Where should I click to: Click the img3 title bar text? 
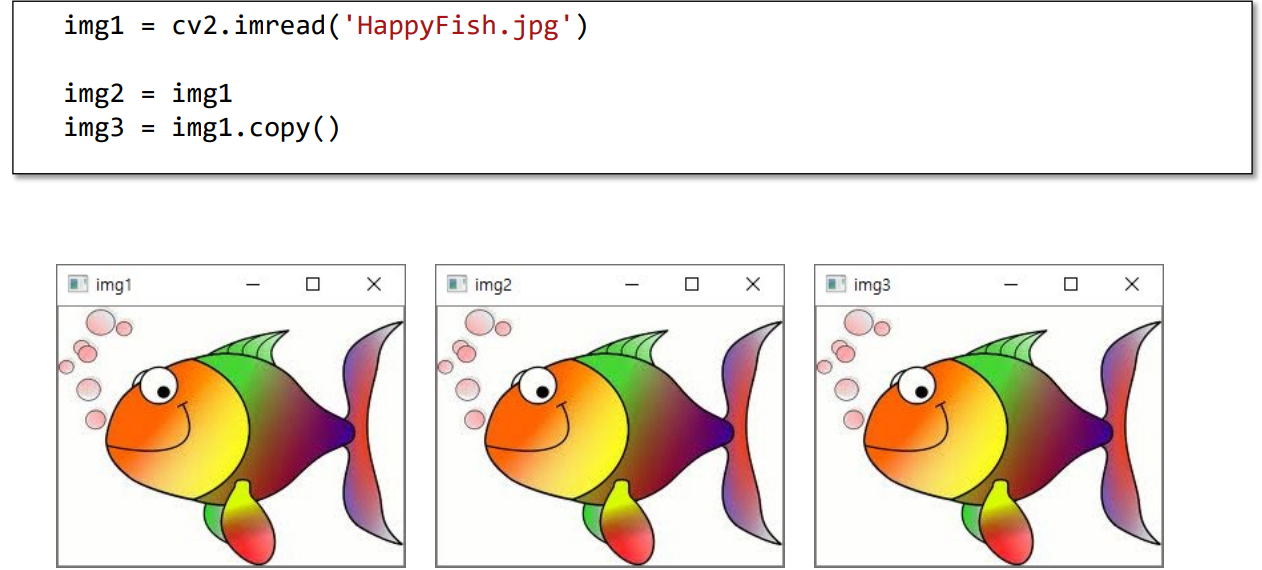(x=872, y=286)
